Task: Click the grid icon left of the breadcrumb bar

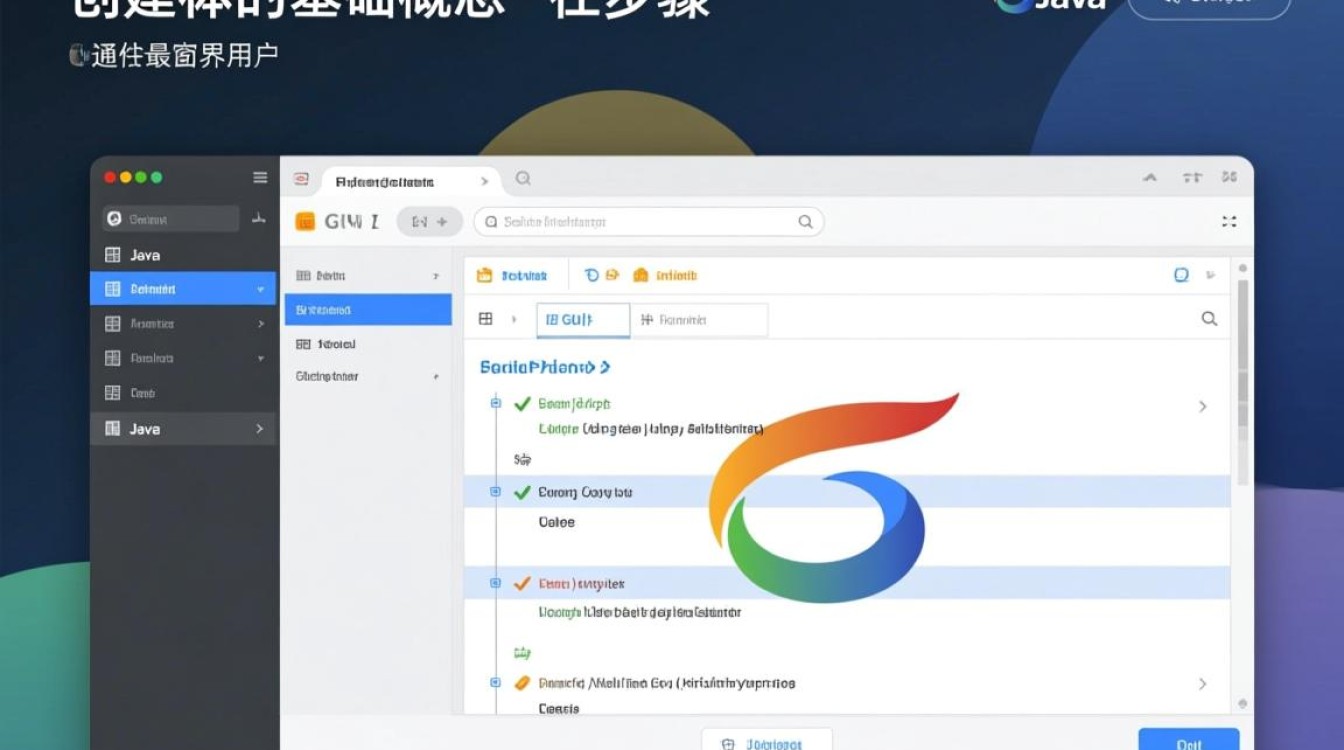Action: pos(485,318)
